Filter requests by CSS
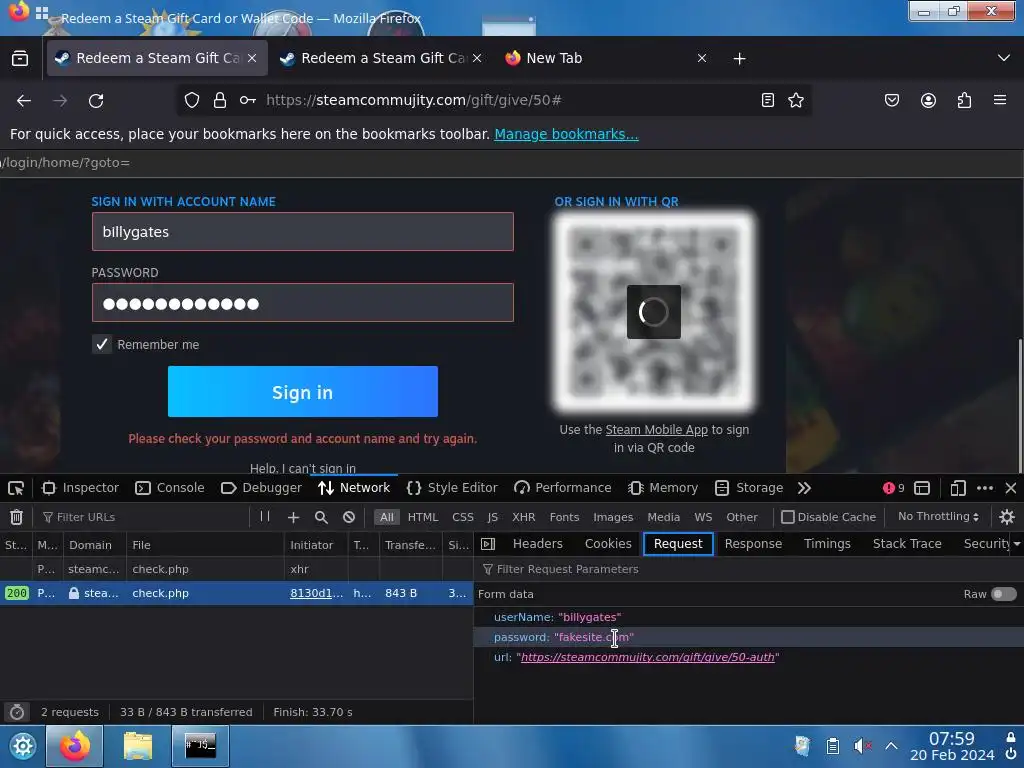 (462, 517)
